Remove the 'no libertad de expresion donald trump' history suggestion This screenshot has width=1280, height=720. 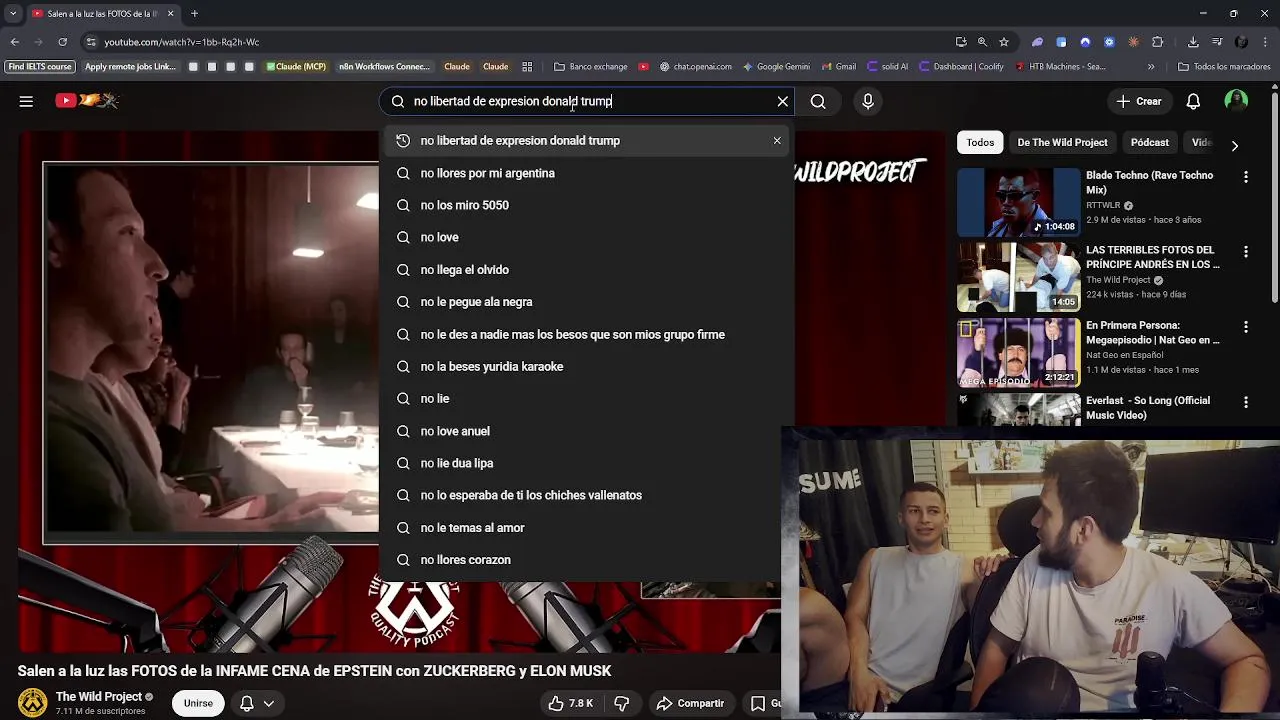(777, 141)
